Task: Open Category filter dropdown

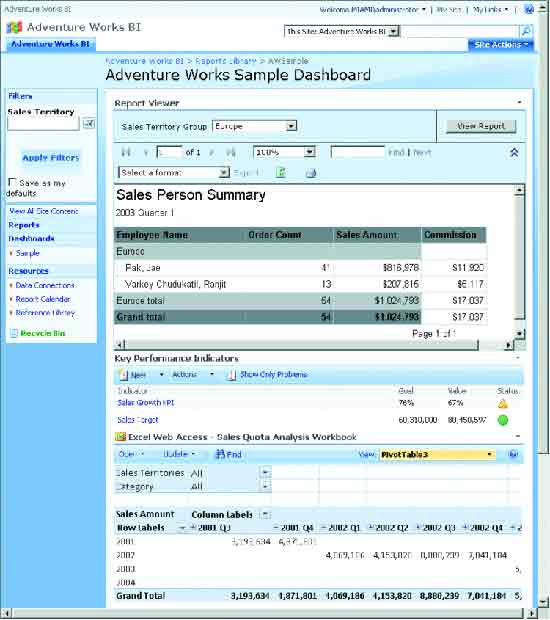Action: coord(265,486)
